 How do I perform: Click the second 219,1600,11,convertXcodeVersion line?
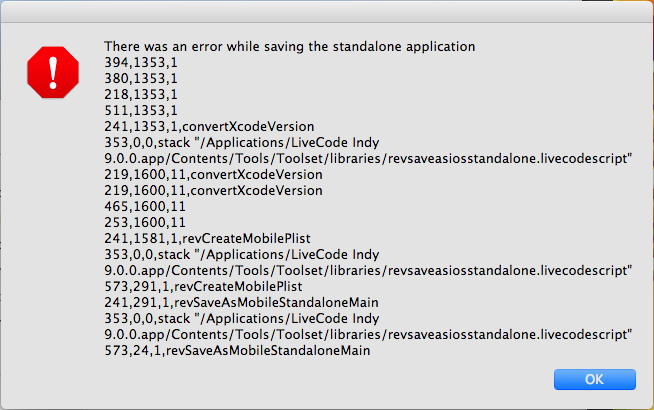(213, 191)
